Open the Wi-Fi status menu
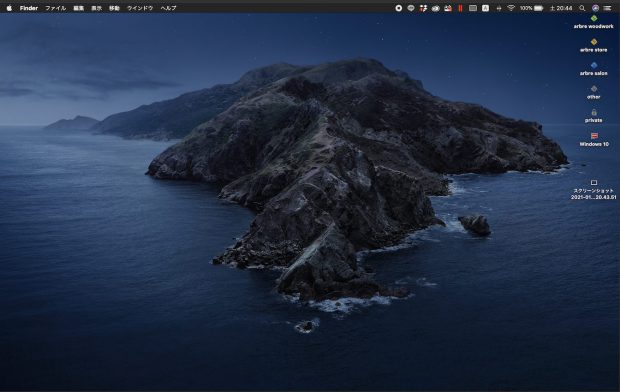This screenshot has height=392, width=620. pos(511,8)
